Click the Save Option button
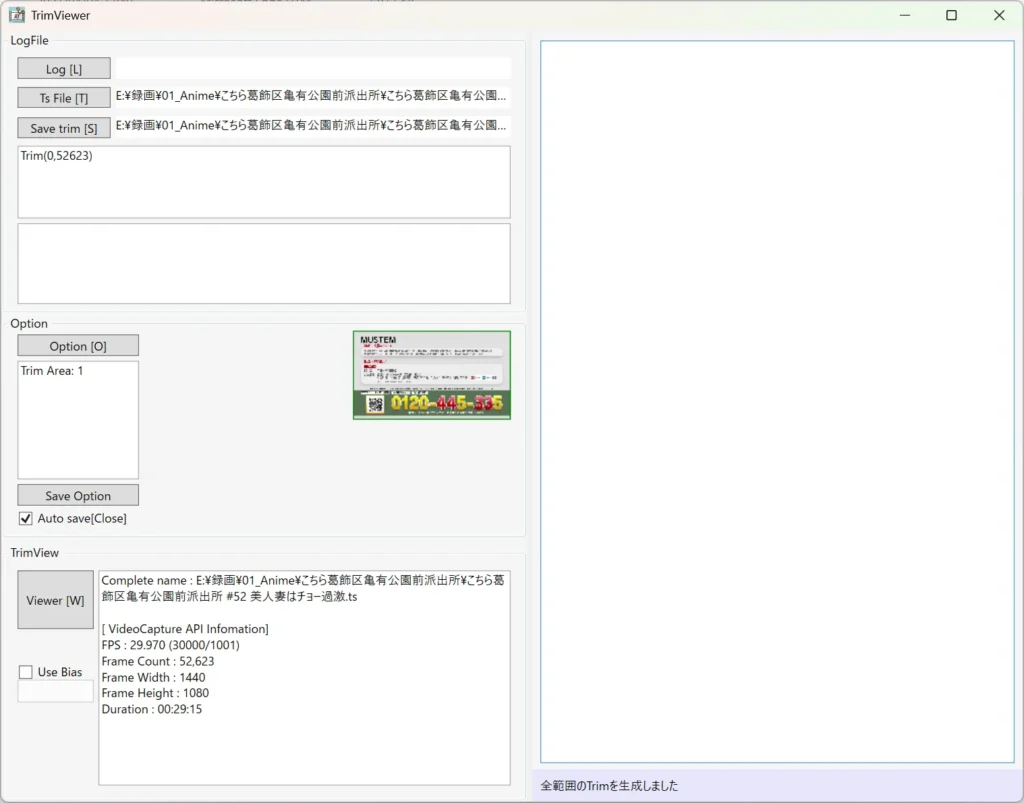Image resolution: width=1024 pixels, height=803 pixels. pos(78,496)
